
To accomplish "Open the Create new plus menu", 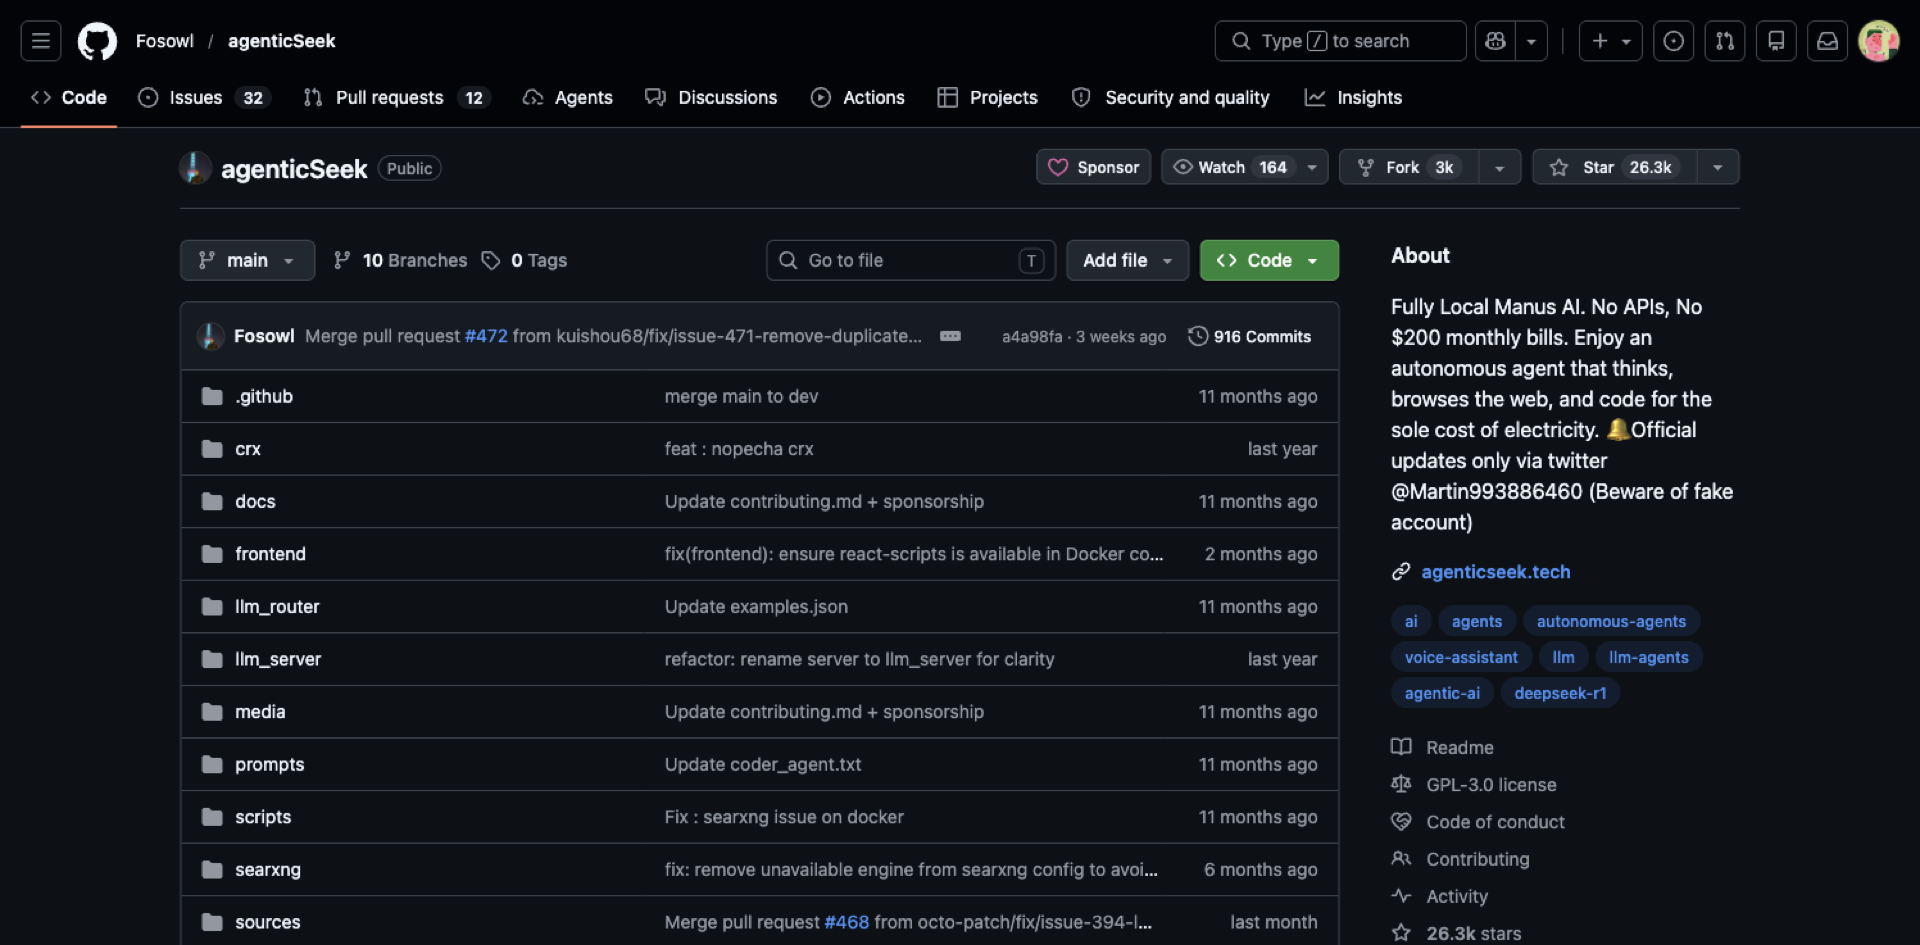I will pyautogui.click(x=1610, y=41).
